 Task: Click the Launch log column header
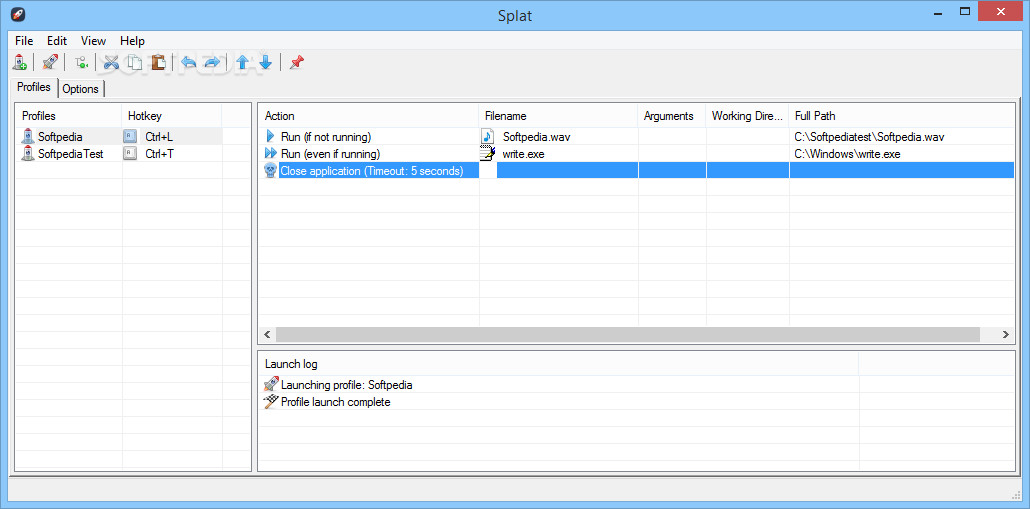pyautogui.click(x=558, y=363)
